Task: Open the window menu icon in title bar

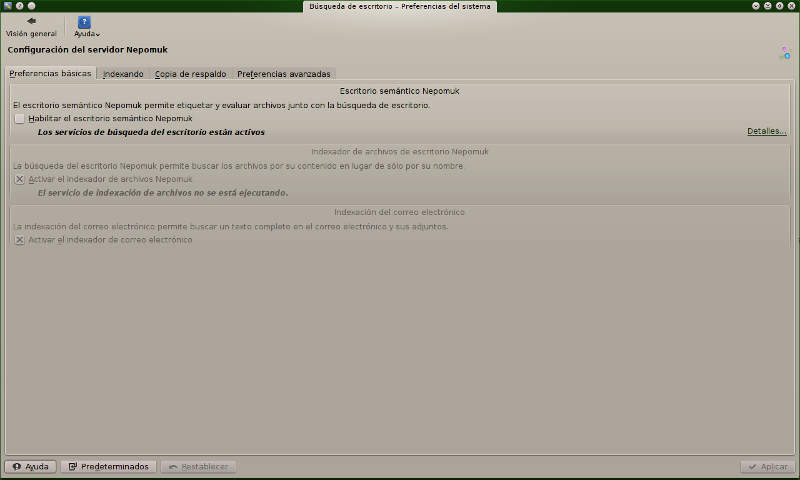Action: 8,6
